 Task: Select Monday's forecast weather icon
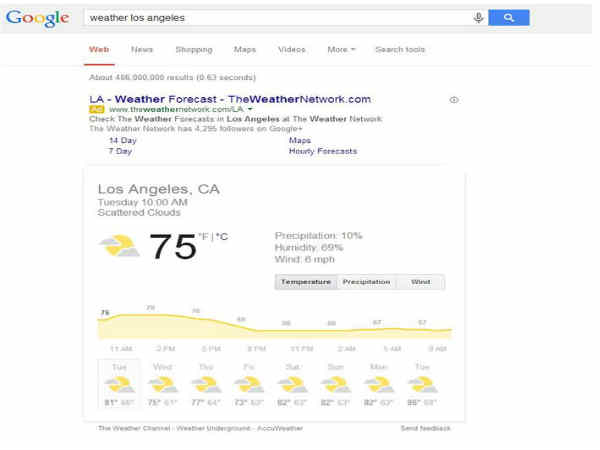coord(378,384)
